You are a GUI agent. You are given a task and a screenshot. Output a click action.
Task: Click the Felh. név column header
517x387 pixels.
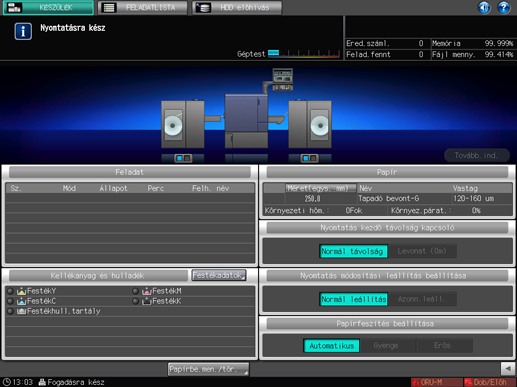coord(211,188)
